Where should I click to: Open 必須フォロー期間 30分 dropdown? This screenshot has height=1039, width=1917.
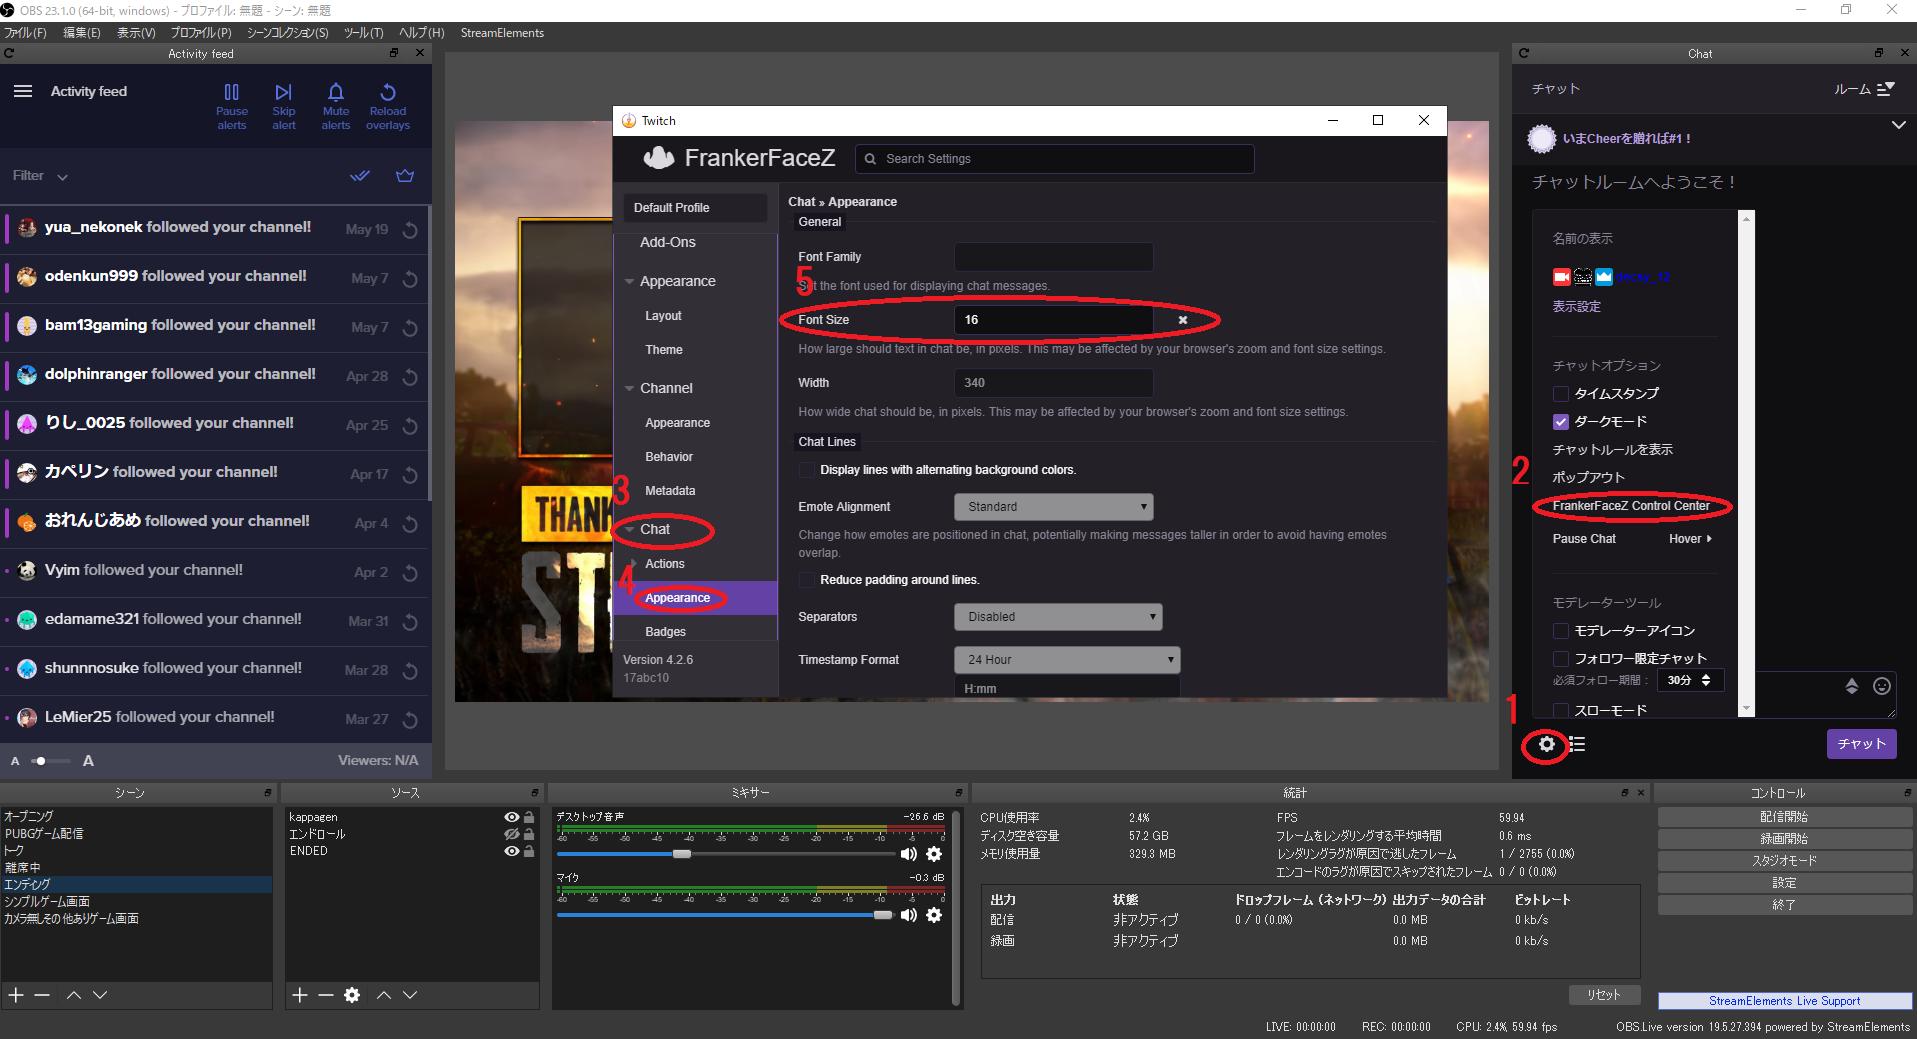click(1688, 680)
